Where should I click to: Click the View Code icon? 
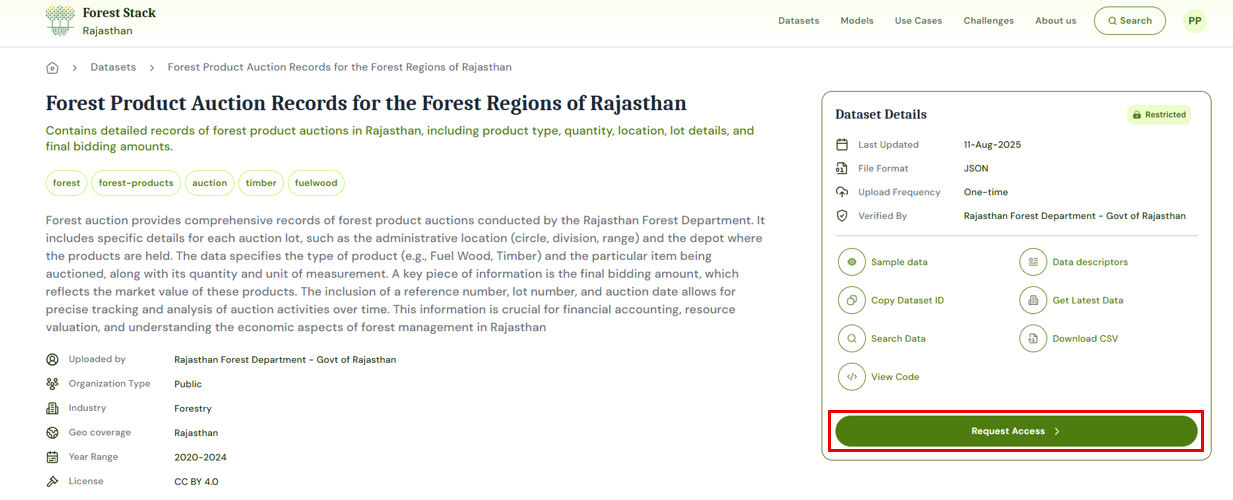[852, 377]
